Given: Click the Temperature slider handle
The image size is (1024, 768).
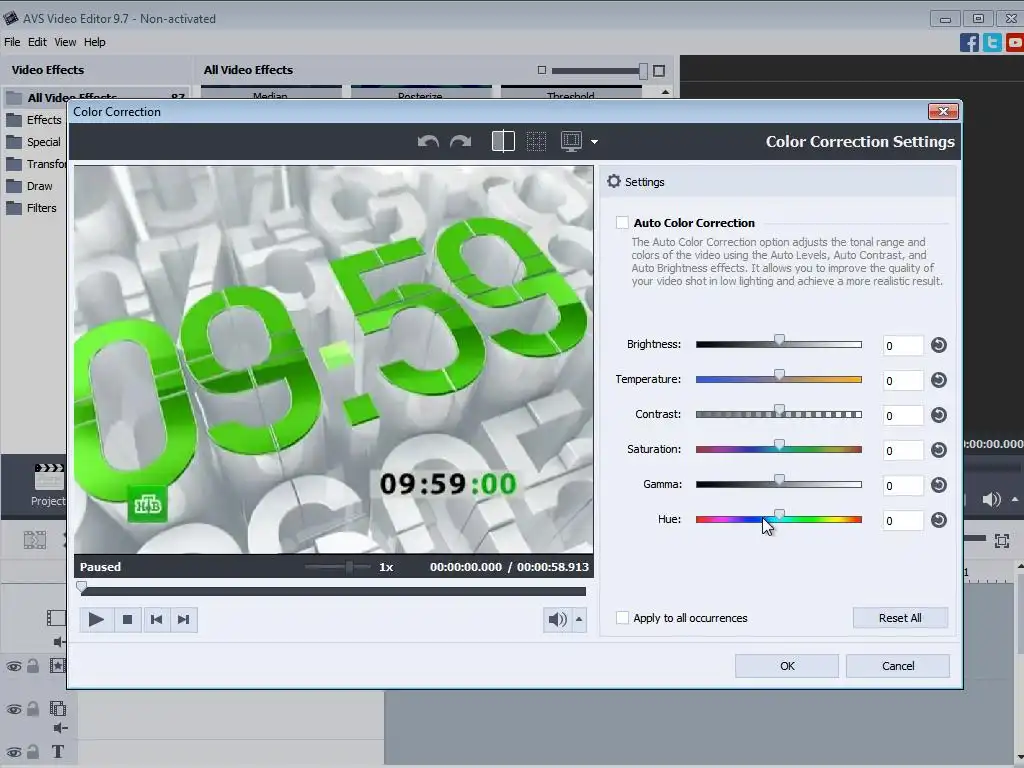Looking at the screenshot, I should [x=779, y=376].
